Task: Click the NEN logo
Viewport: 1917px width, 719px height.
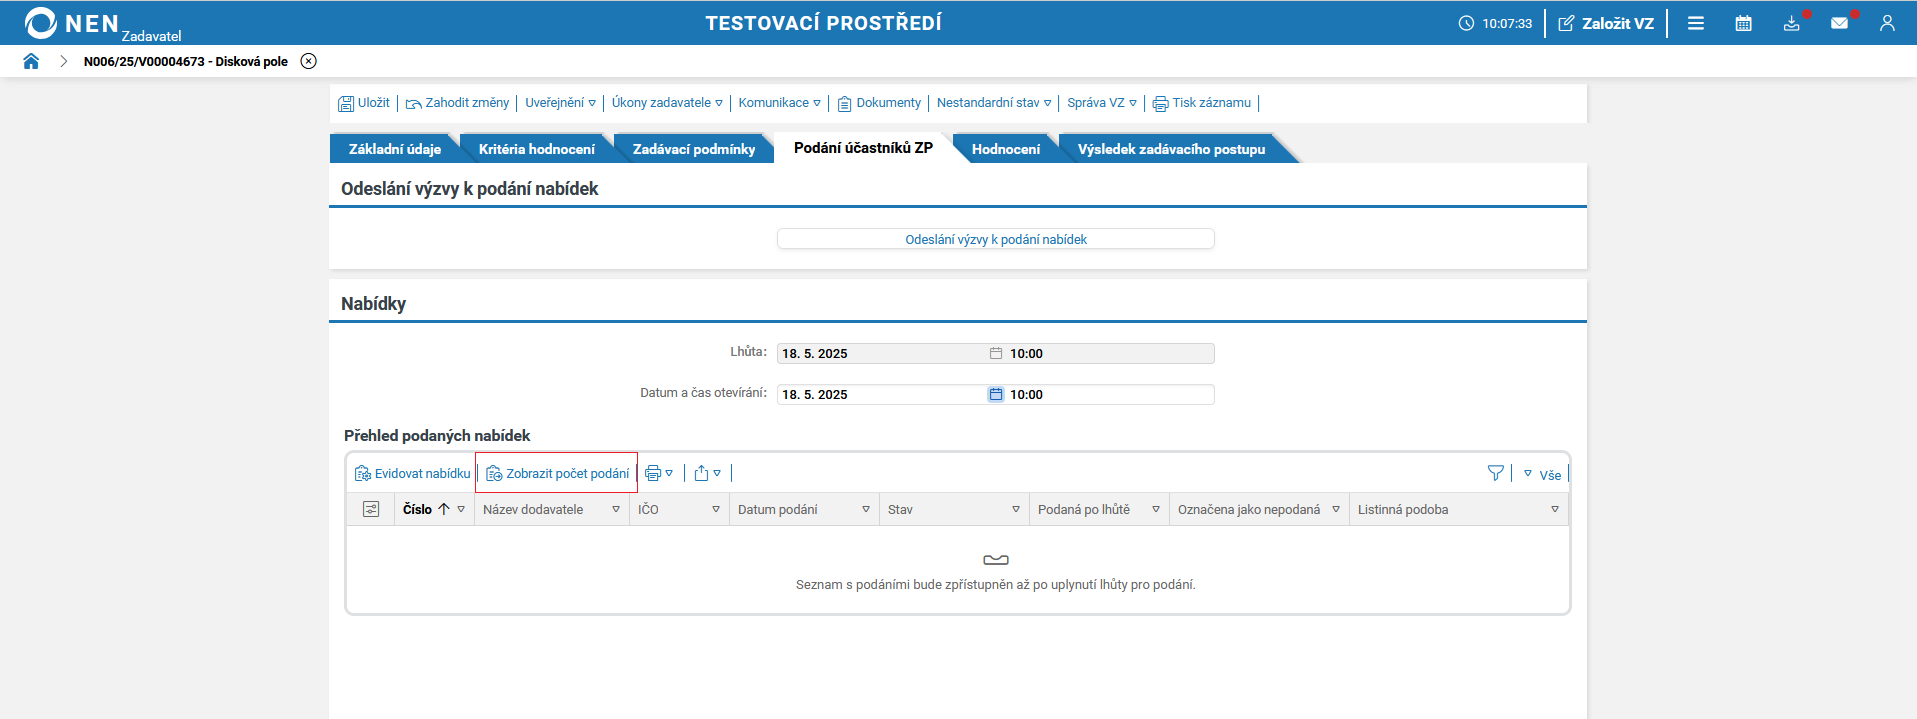Action: (102, 24)
